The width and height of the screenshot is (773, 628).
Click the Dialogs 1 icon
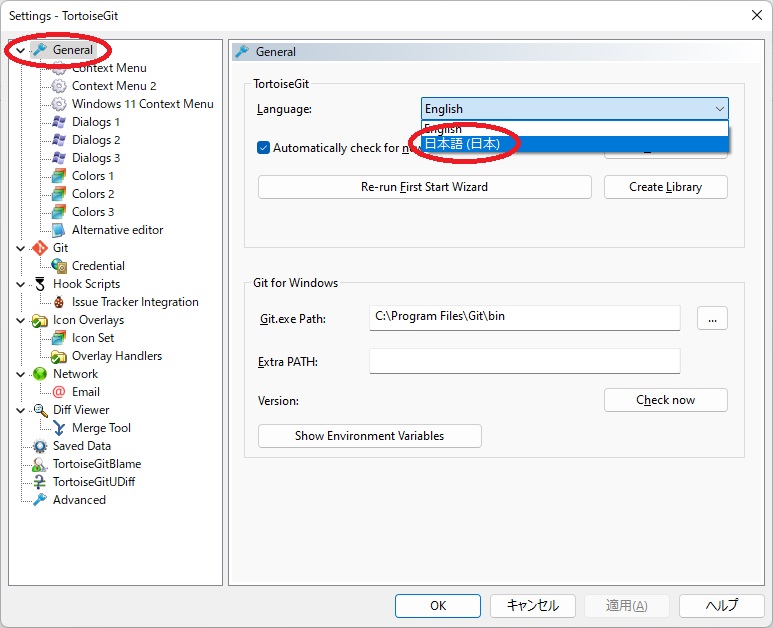coord(59,122)
